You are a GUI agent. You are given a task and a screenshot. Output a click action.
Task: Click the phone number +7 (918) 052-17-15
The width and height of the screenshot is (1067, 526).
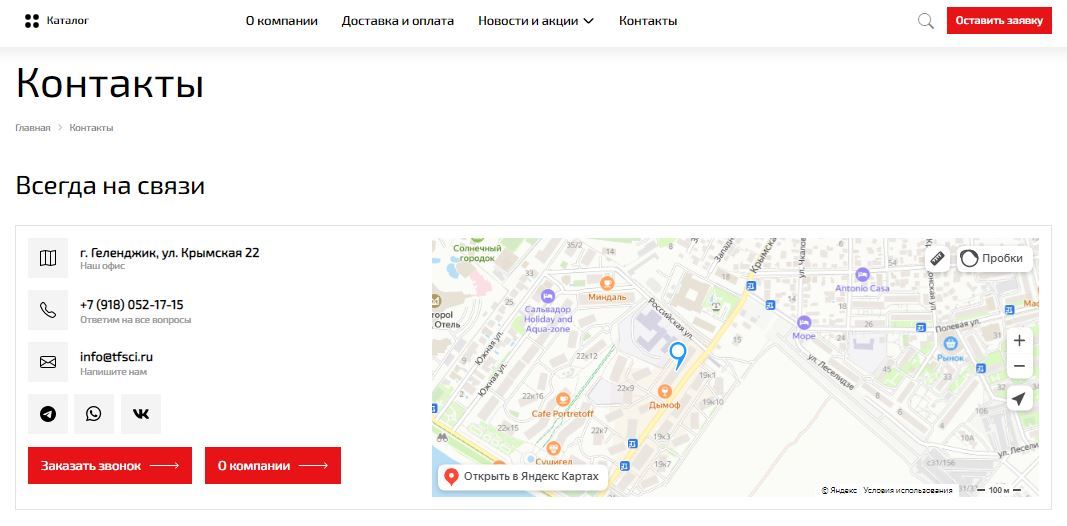[131, 305]
